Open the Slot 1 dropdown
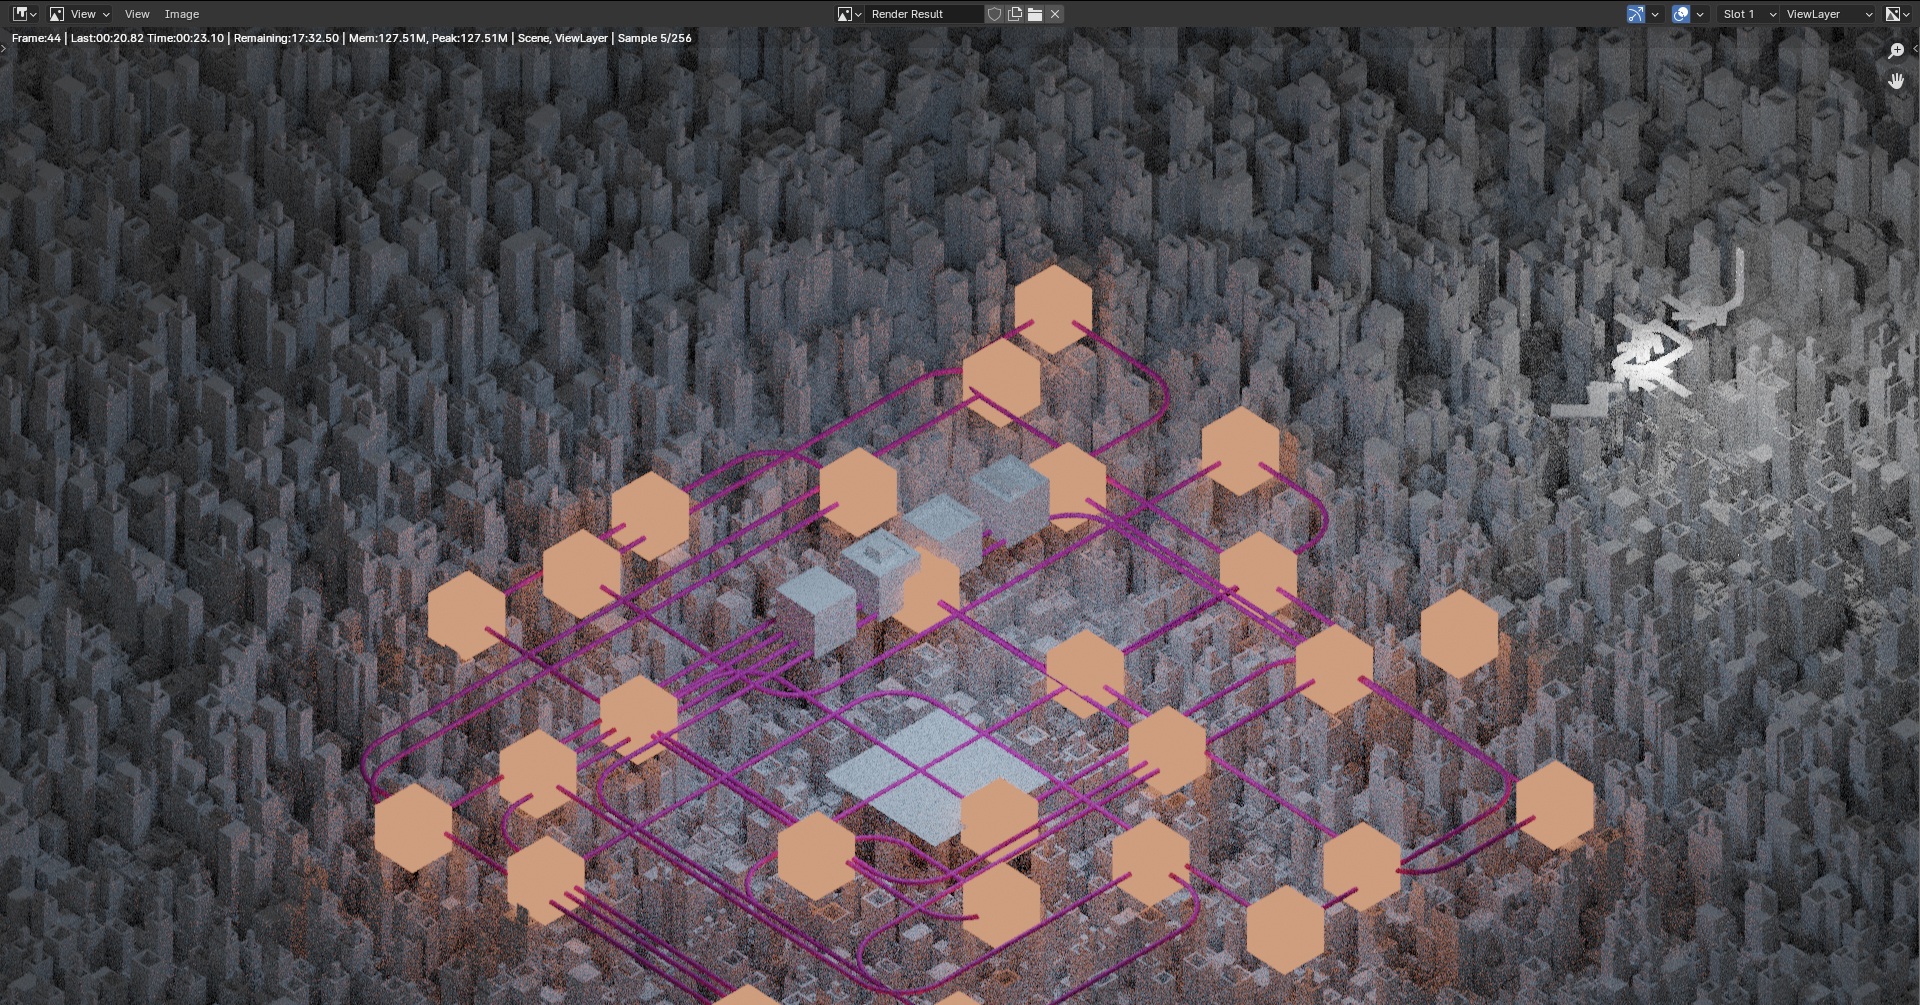1920x1005 pixels. tap(1748, 14)
